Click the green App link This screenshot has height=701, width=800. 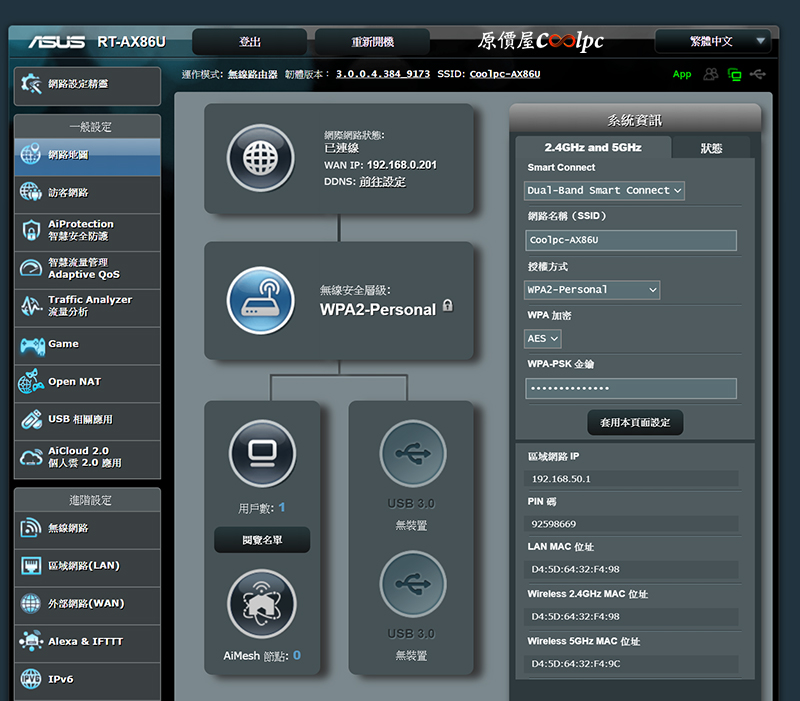coord(682,74)
